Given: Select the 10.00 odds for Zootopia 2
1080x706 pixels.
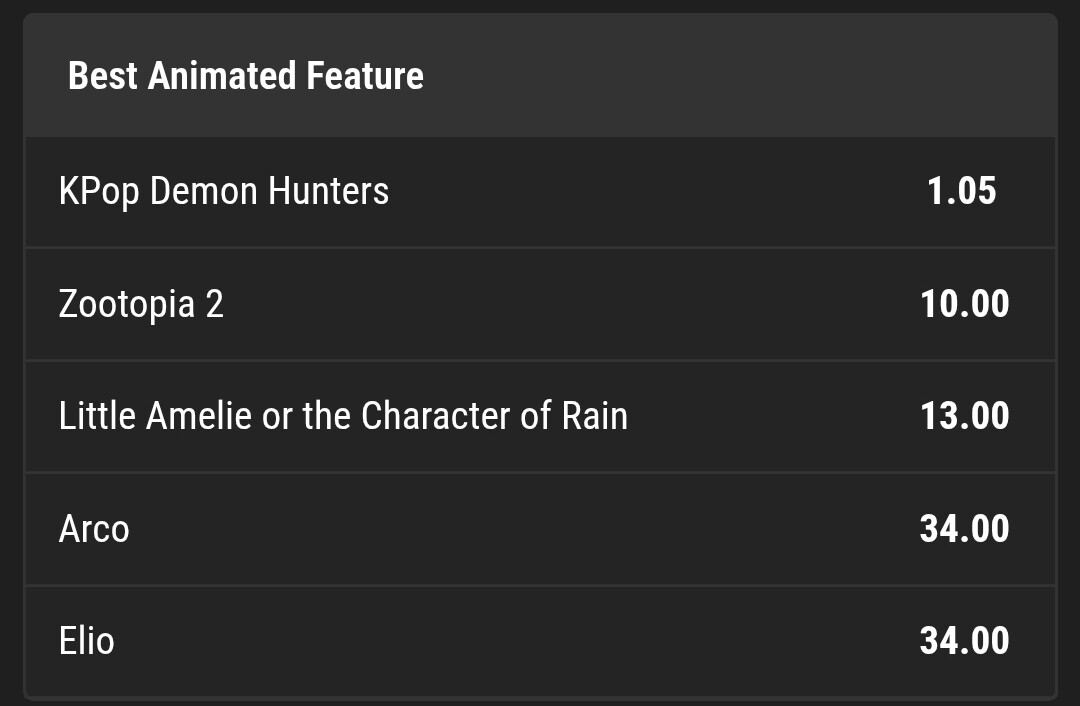Looking at the screenshot, I should pos(964,304).
